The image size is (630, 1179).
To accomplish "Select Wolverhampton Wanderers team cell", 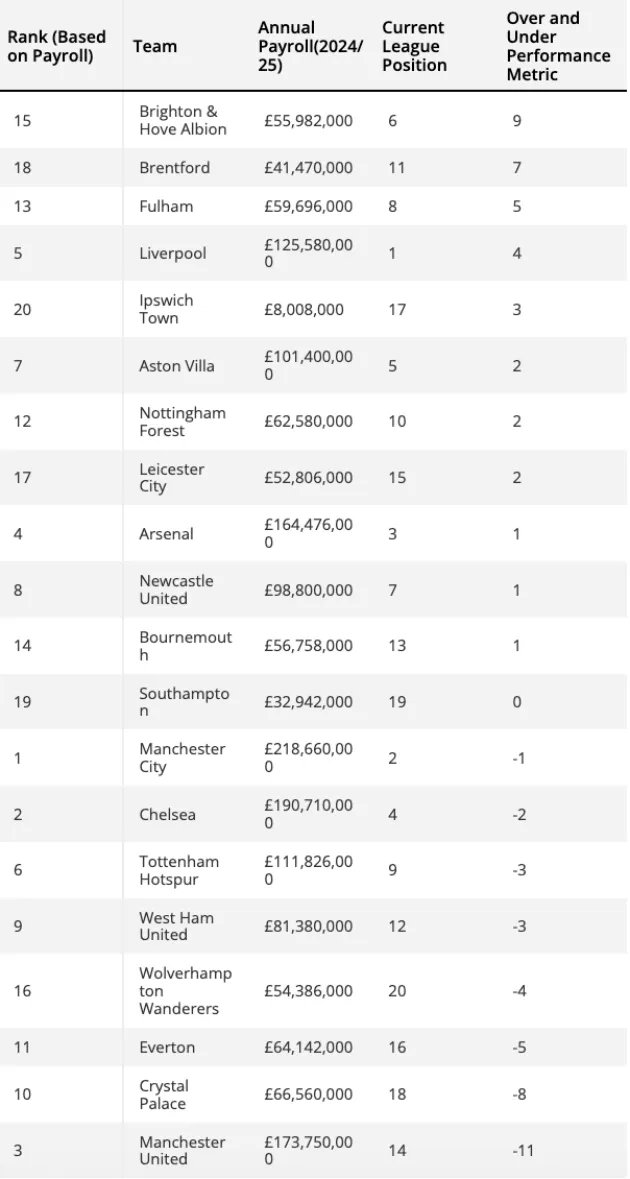I will [x=185, y=990].
